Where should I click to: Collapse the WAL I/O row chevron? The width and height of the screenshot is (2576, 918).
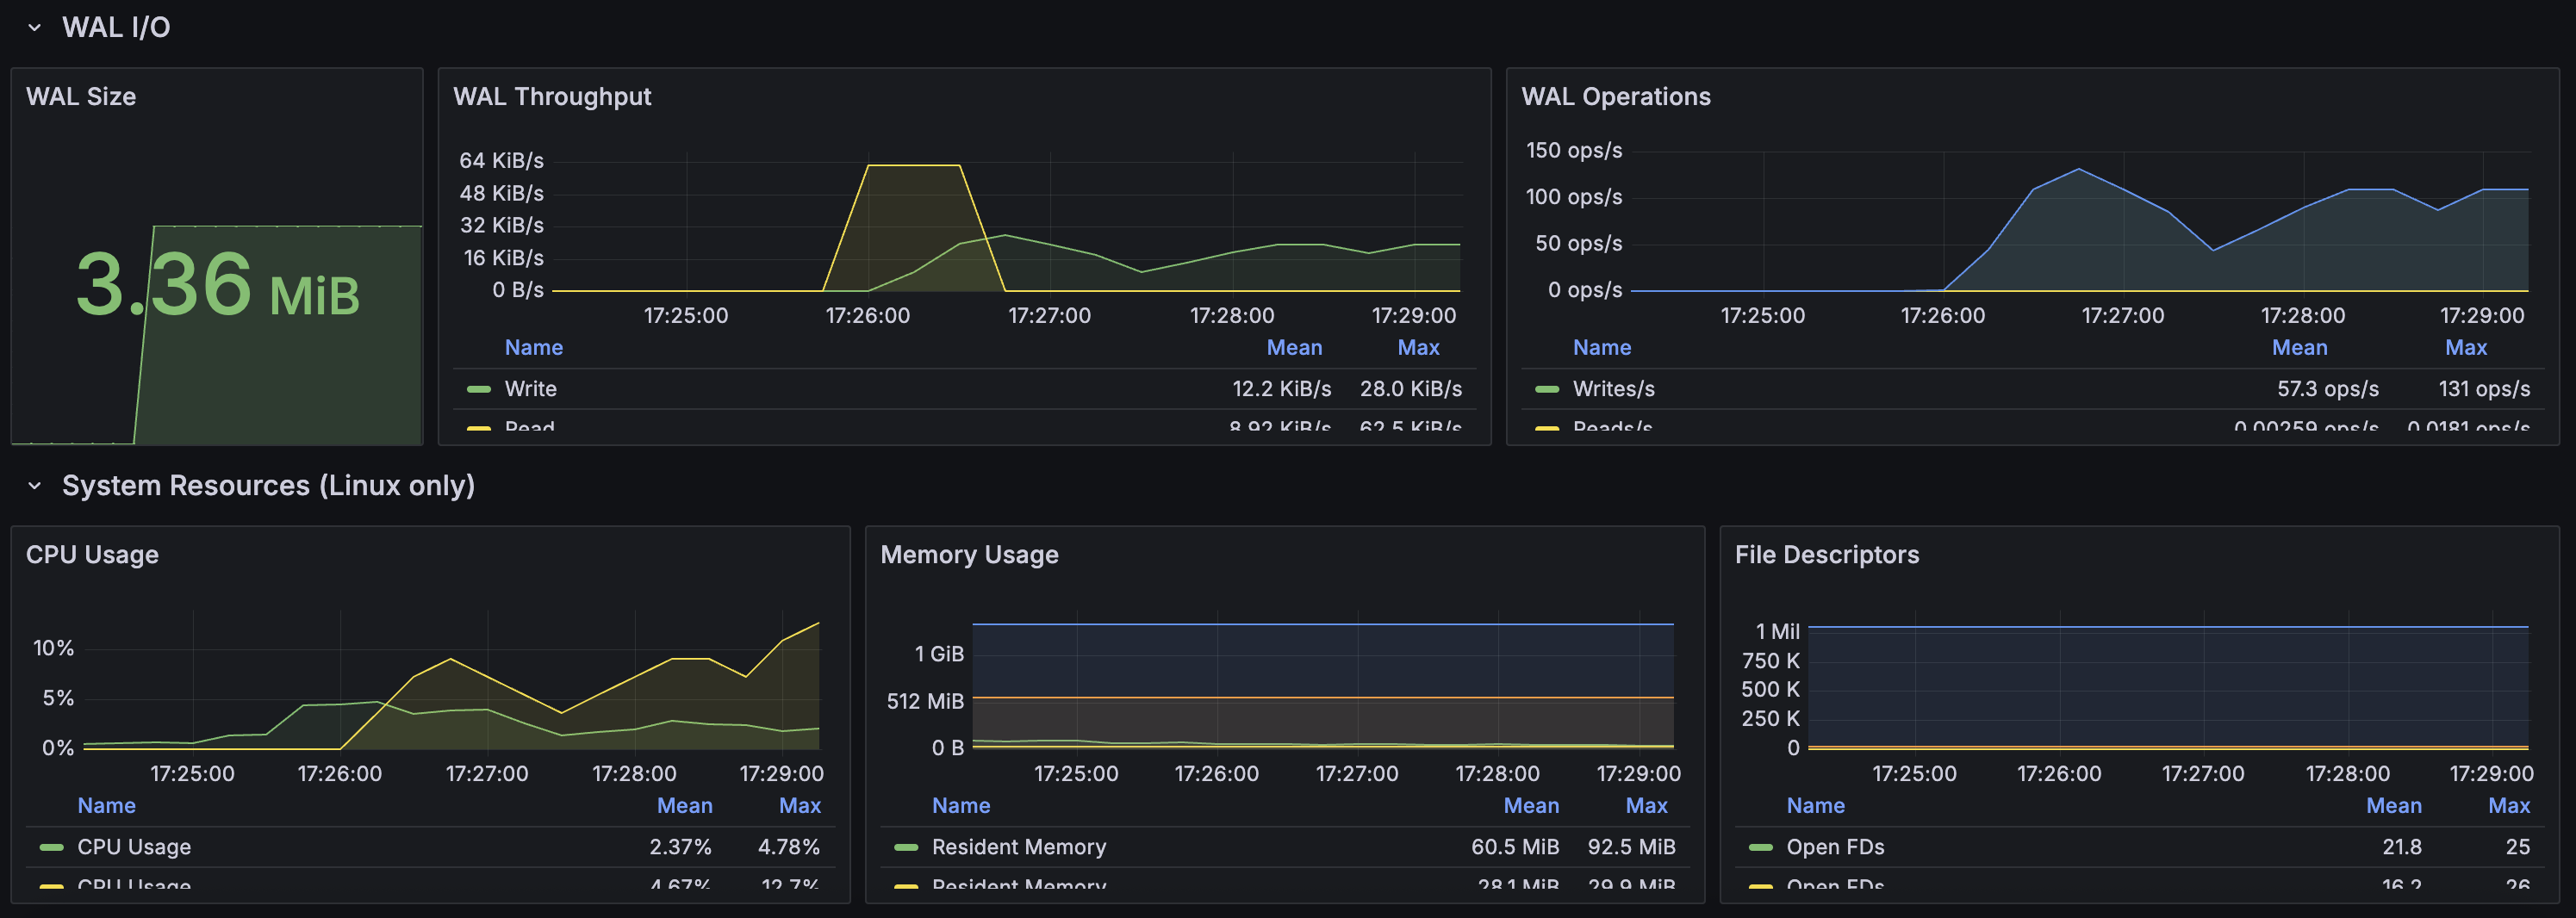click(x=35, y=28)
